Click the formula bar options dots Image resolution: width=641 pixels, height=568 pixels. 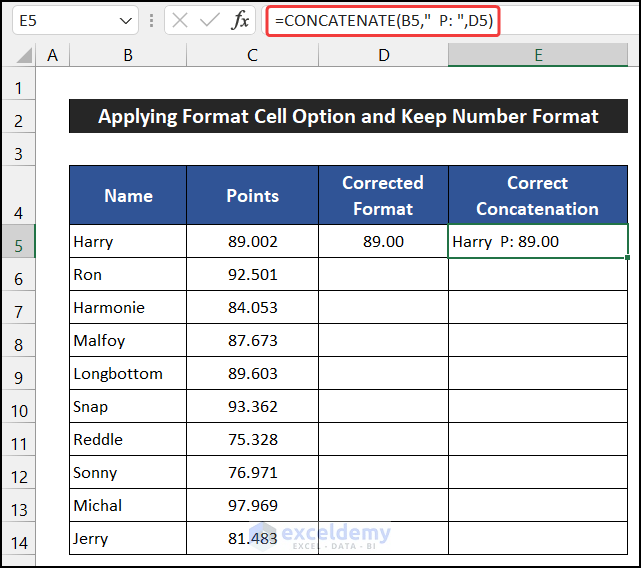(151, 20)
